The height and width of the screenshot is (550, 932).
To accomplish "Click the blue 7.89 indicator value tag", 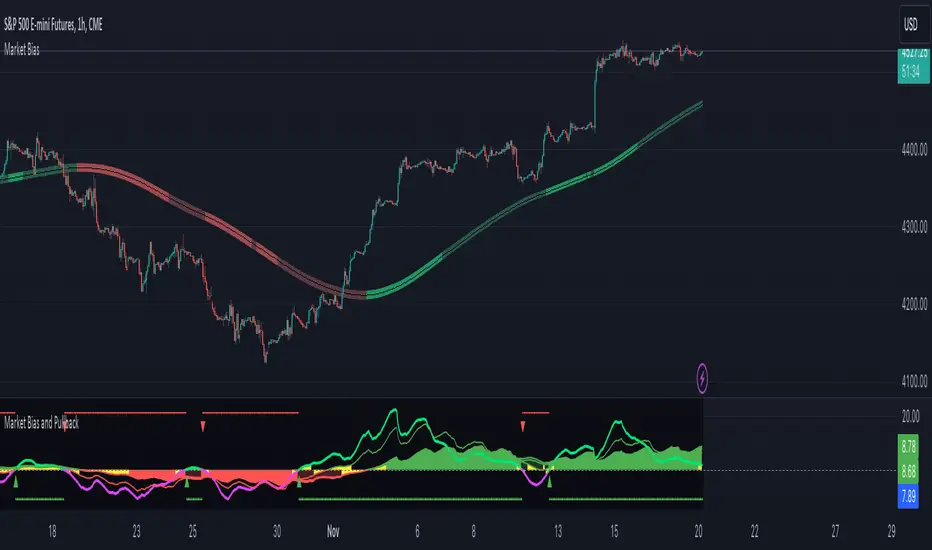I will pyautogui.click(x=908, y=496).
